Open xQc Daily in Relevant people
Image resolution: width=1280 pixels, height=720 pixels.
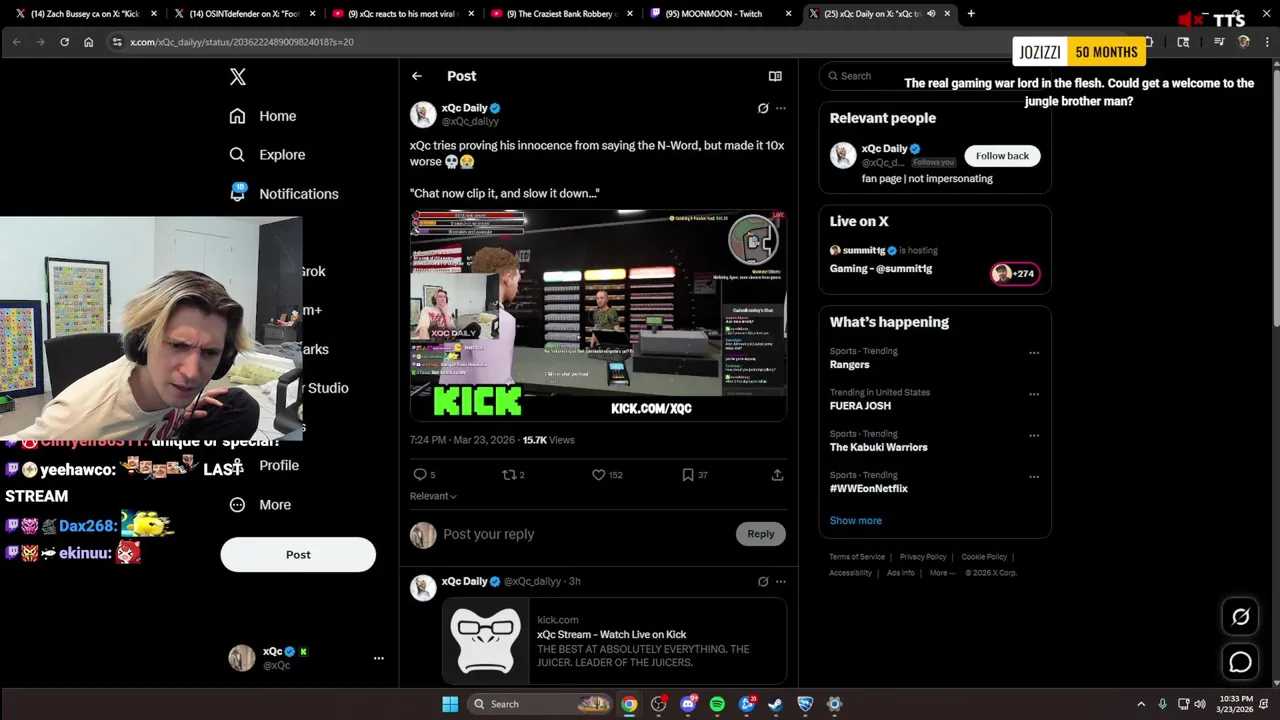click(885, 149)
